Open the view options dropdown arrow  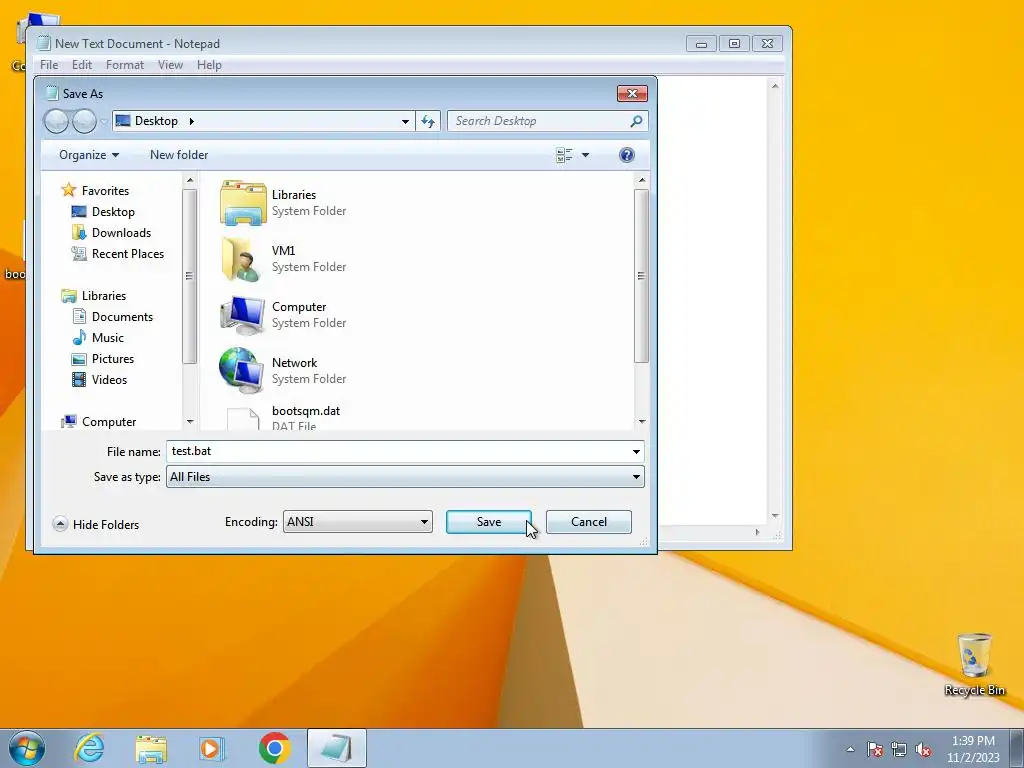pyautogui.click(x=585, y=155)
